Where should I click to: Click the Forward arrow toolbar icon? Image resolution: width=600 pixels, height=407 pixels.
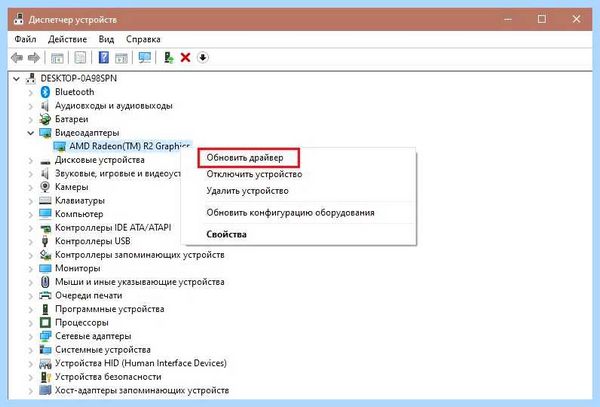[34, 58]
